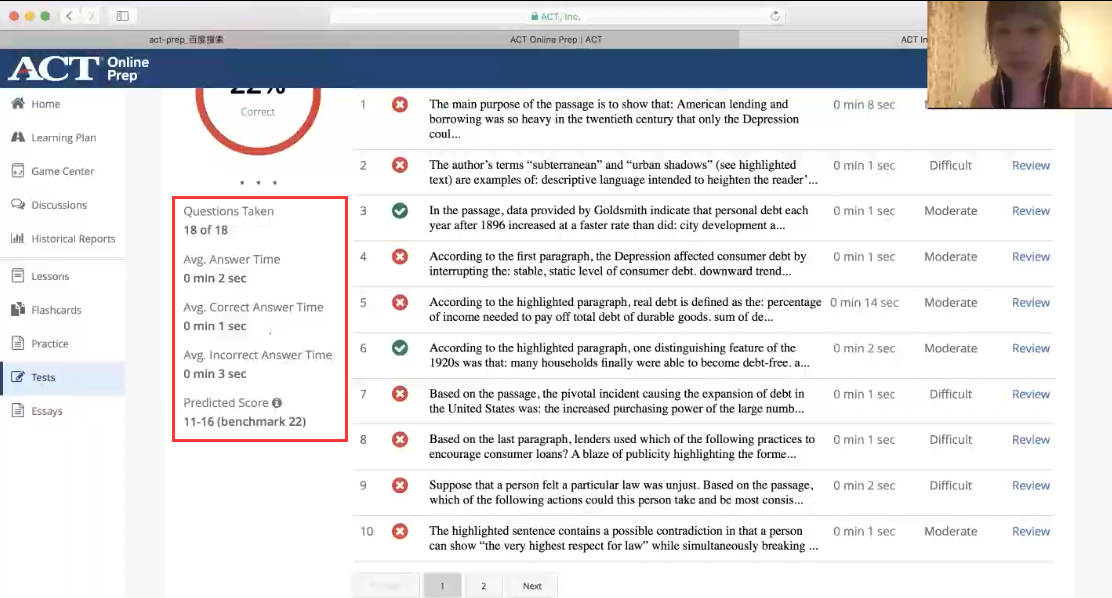This screenshot has width=1112, height=598.
Task: Click the webcam video thumbnail
Action: coord(1019,55)
